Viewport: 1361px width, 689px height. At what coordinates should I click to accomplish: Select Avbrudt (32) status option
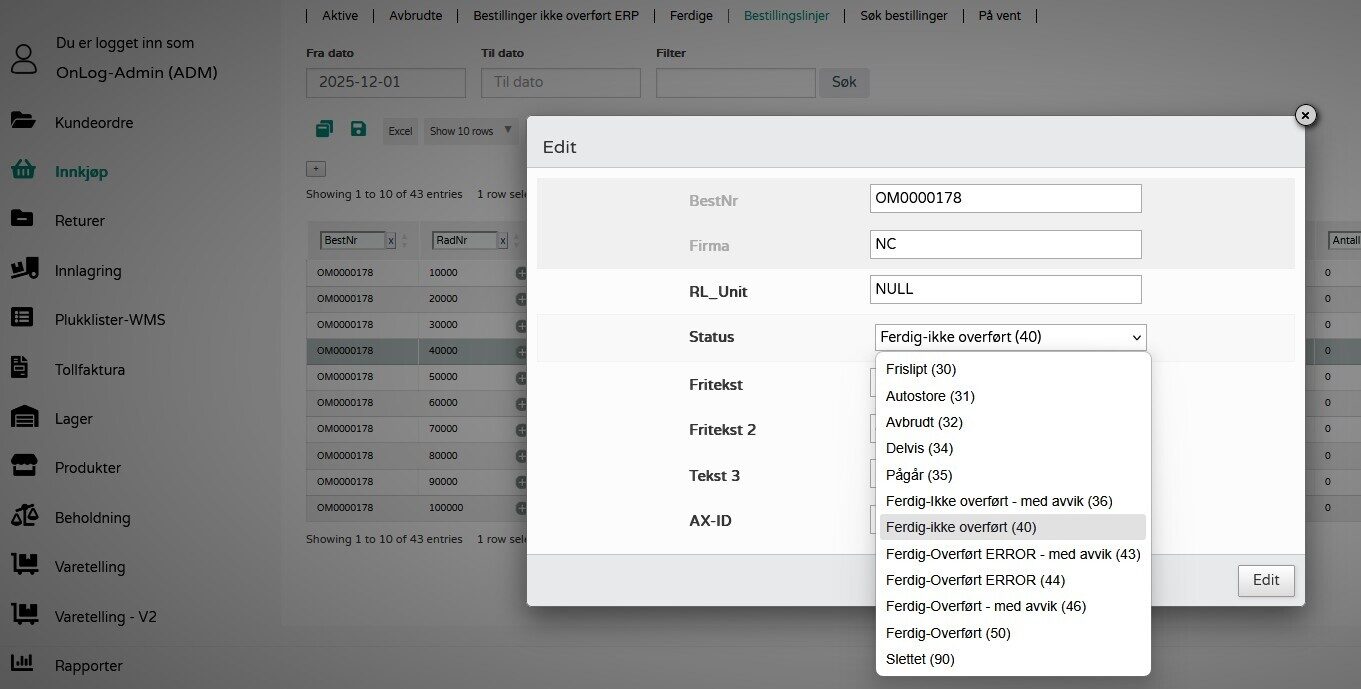[923, 422]
